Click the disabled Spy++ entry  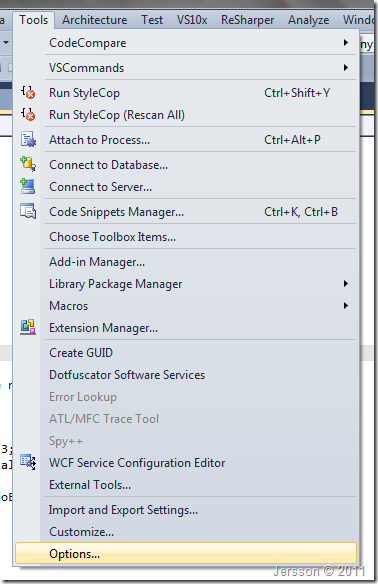pos(186,441)
